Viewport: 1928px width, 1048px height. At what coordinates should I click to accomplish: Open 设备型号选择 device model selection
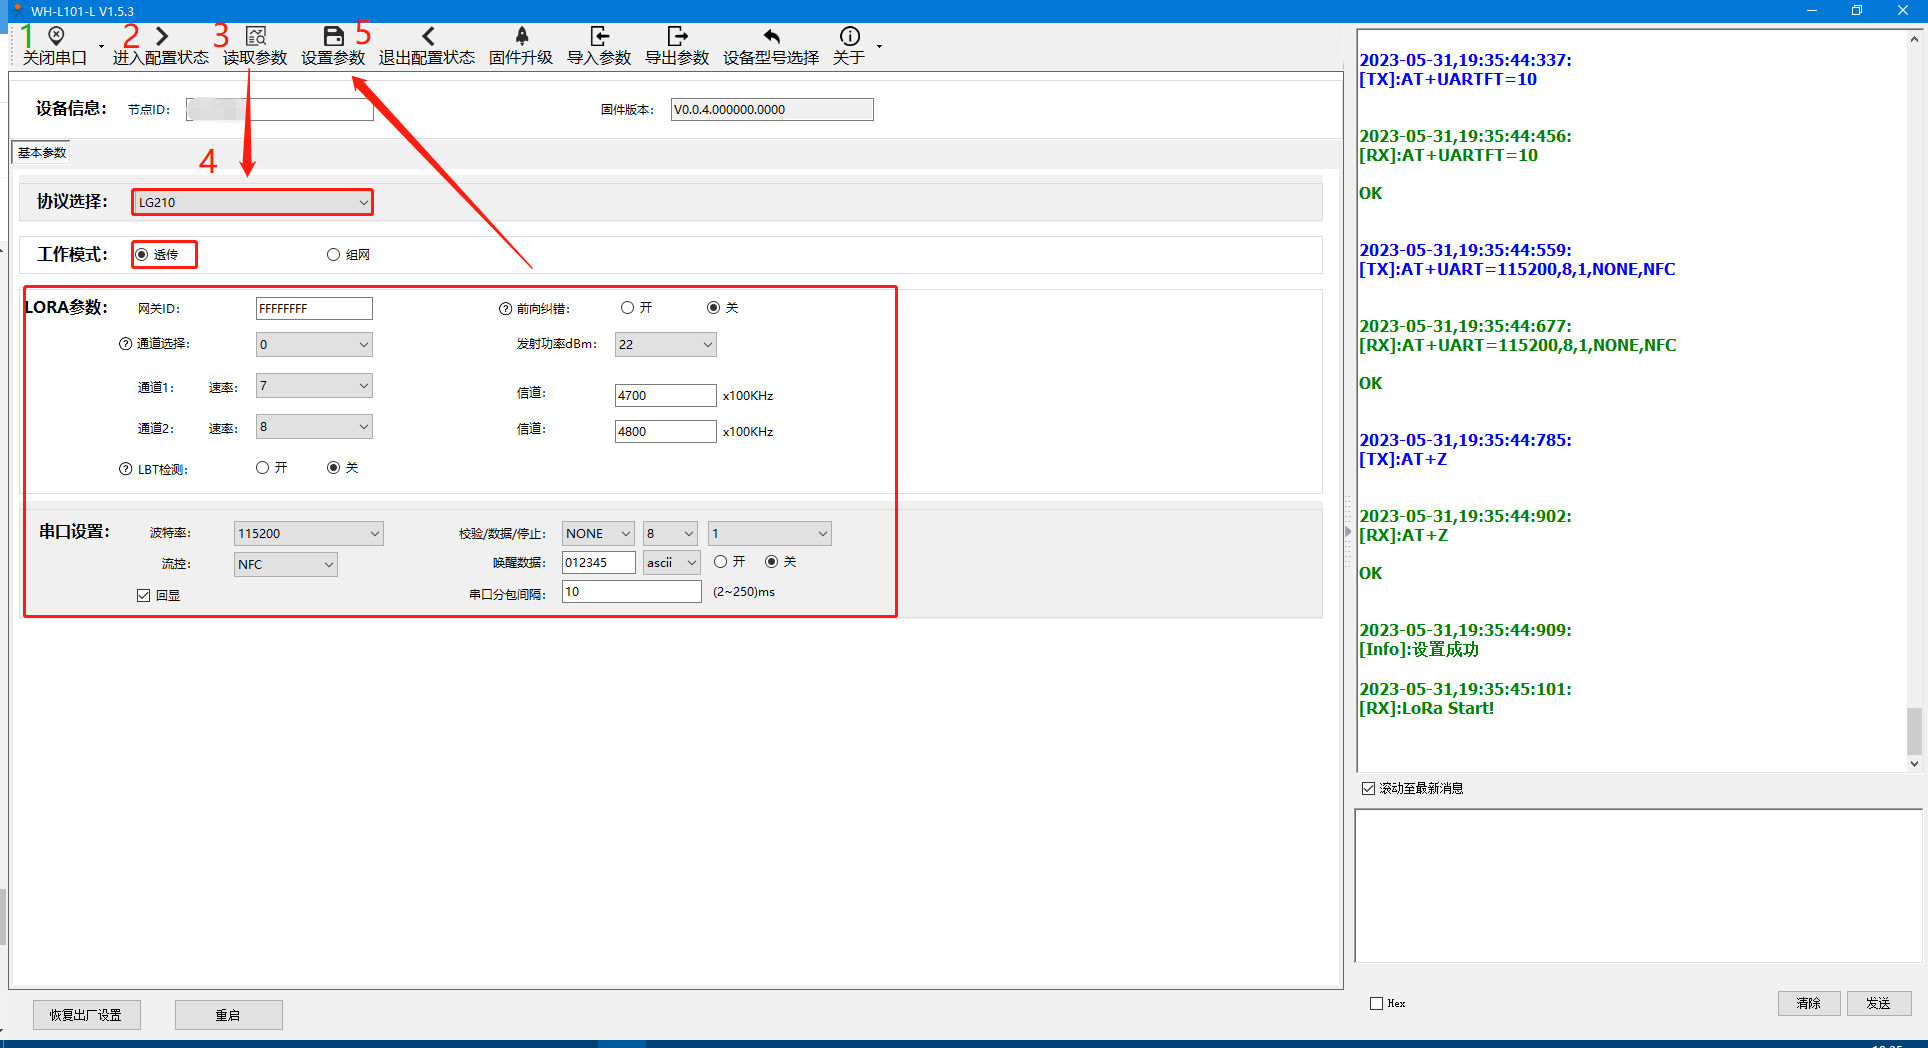click(771, 37)
